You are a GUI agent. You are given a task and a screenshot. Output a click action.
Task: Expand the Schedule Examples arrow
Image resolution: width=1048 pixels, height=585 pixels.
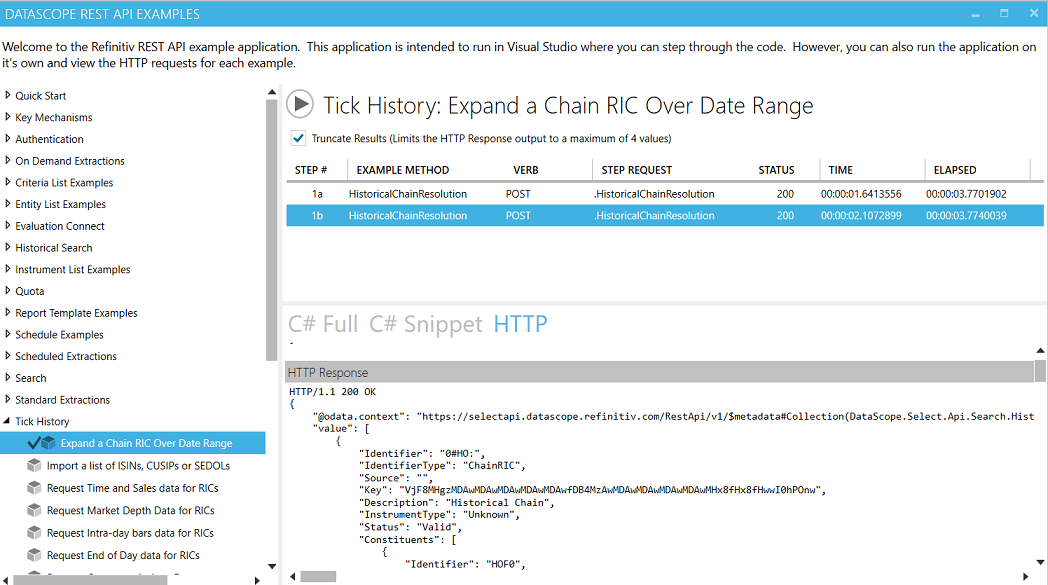(7, 334)
